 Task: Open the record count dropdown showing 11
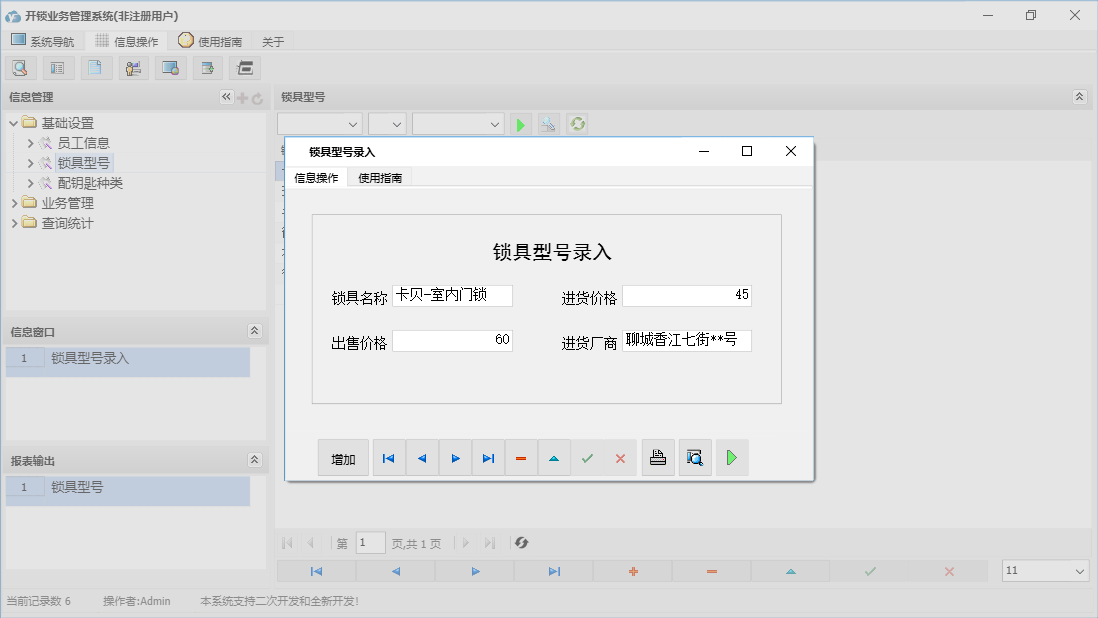click(x=1044, y=570)
